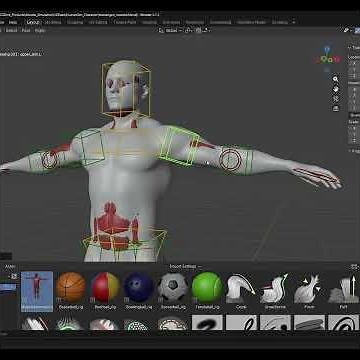Open the Animation workspace tab
This screenshot has height=360, width=360.
coord(171,22)
